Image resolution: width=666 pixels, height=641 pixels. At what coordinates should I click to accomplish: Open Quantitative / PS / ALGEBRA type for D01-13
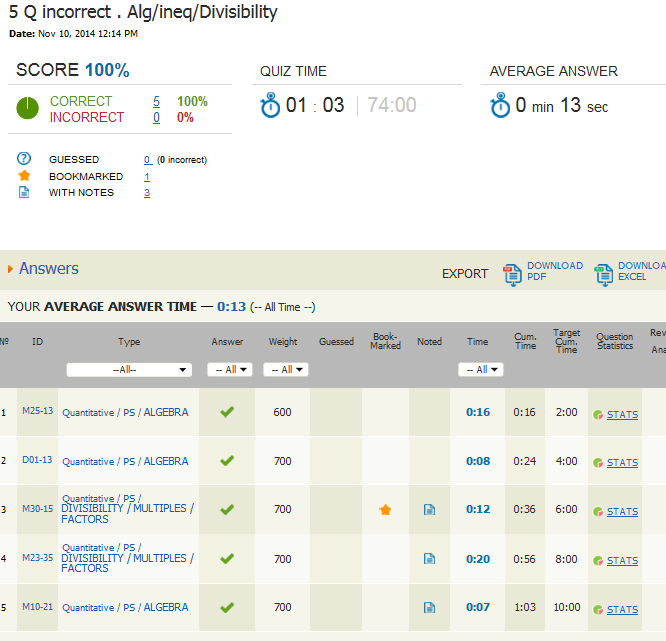coord(125,462)
